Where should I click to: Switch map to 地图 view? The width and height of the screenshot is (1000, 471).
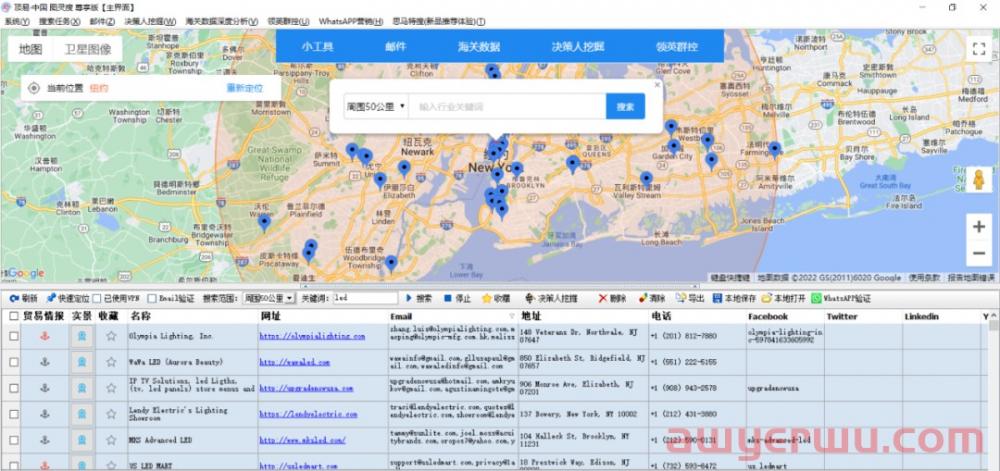pyautogui.click(x=31, y=49)
